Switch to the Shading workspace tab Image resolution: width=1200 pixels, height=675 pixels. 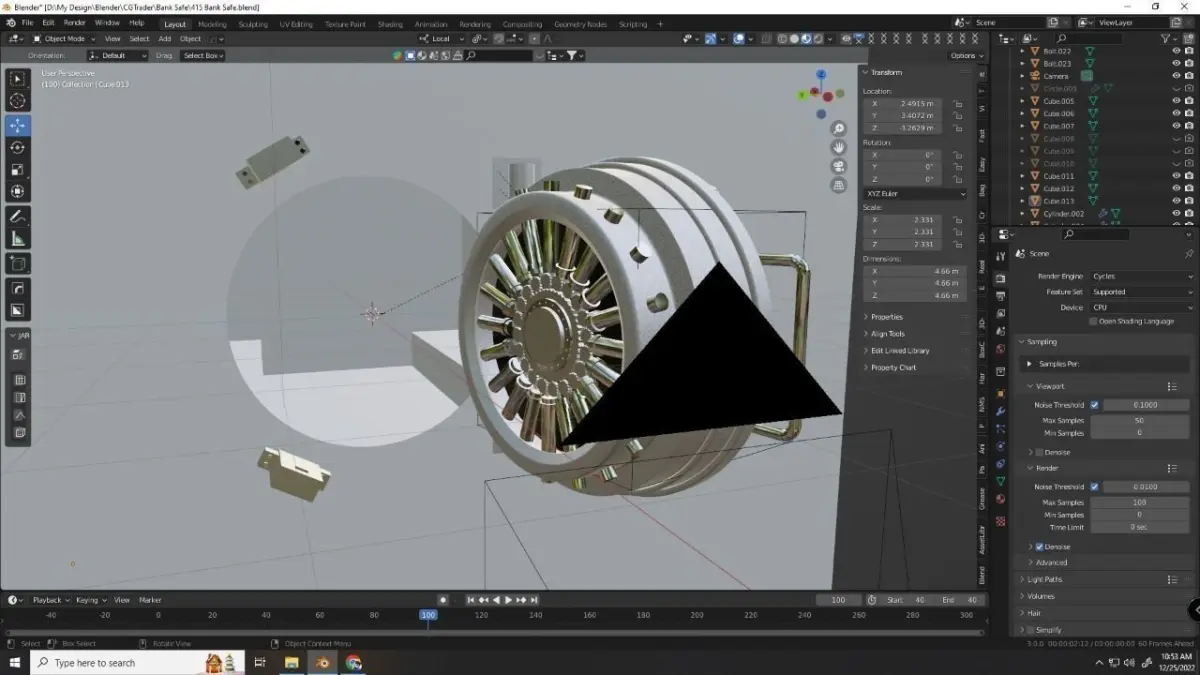coord(390,24)
